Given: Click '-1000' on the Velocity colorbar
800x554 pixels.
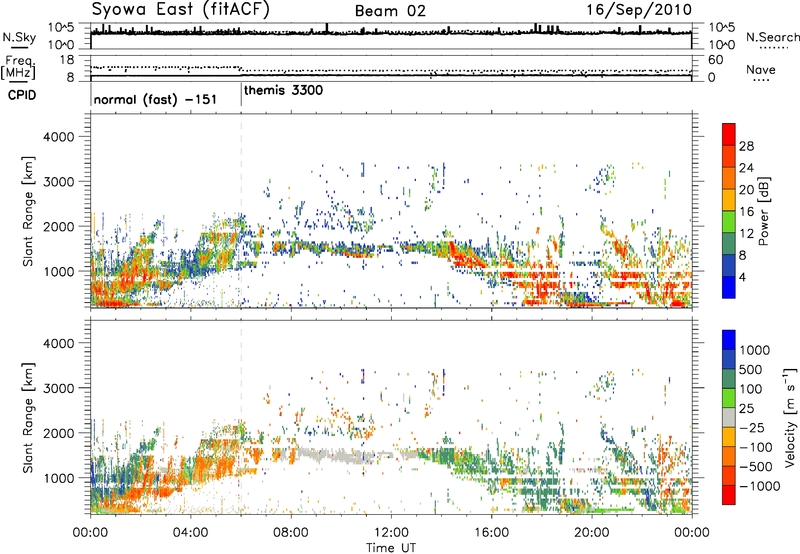Looking at the screenshot, I should pos(759,486).
